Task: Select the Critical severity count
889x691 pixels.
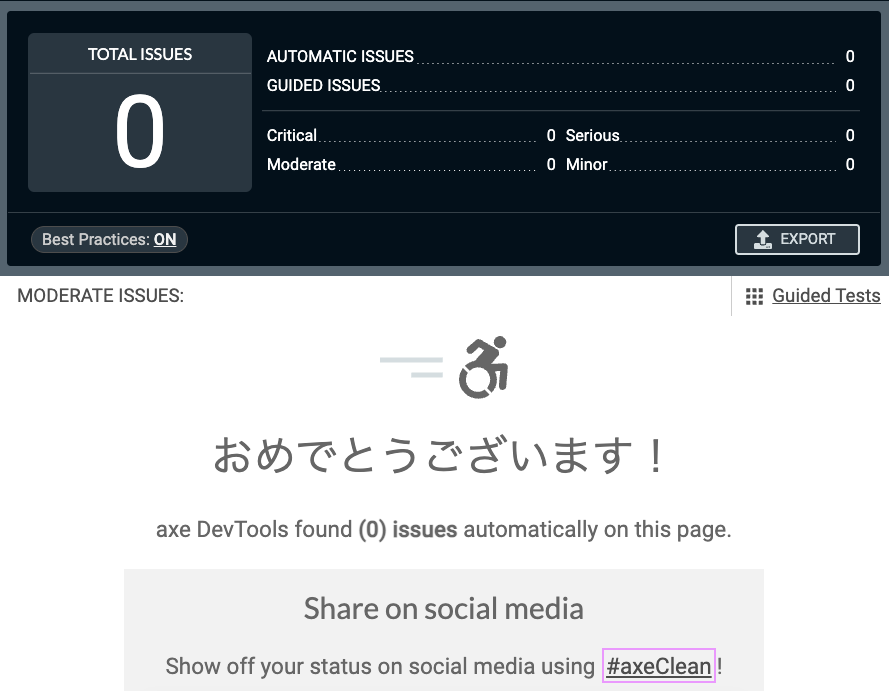Action: [x=549, y=135]
